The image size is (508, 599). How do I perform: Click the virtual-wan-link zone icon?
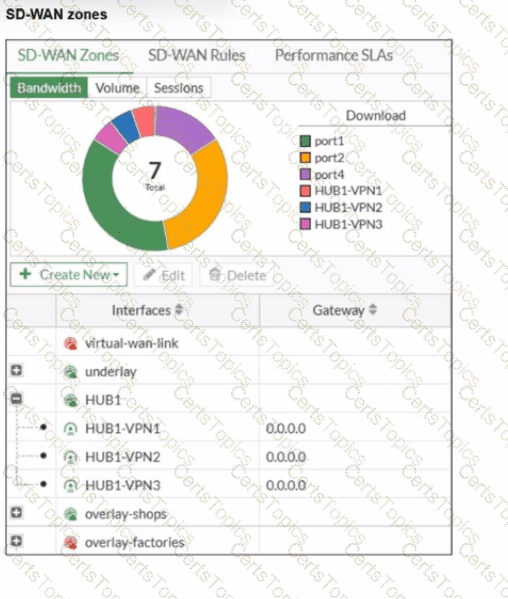71,343
